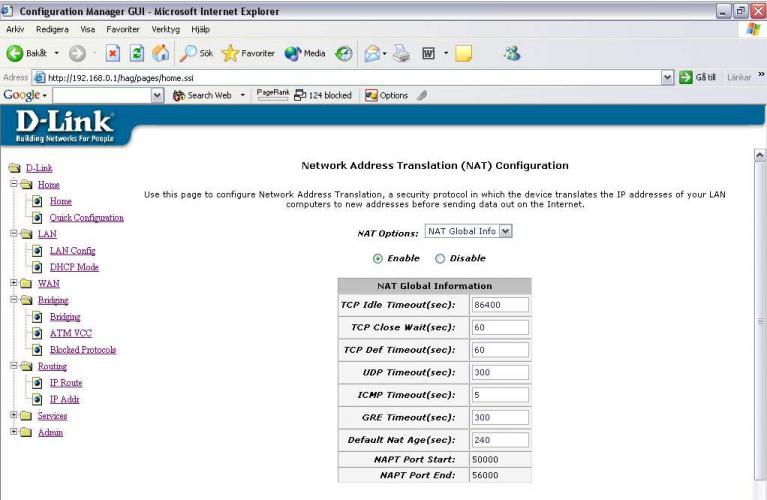Click the UDP Timeout input field
This screenshot has width=767, height=500.
click(x=500, y=372)
